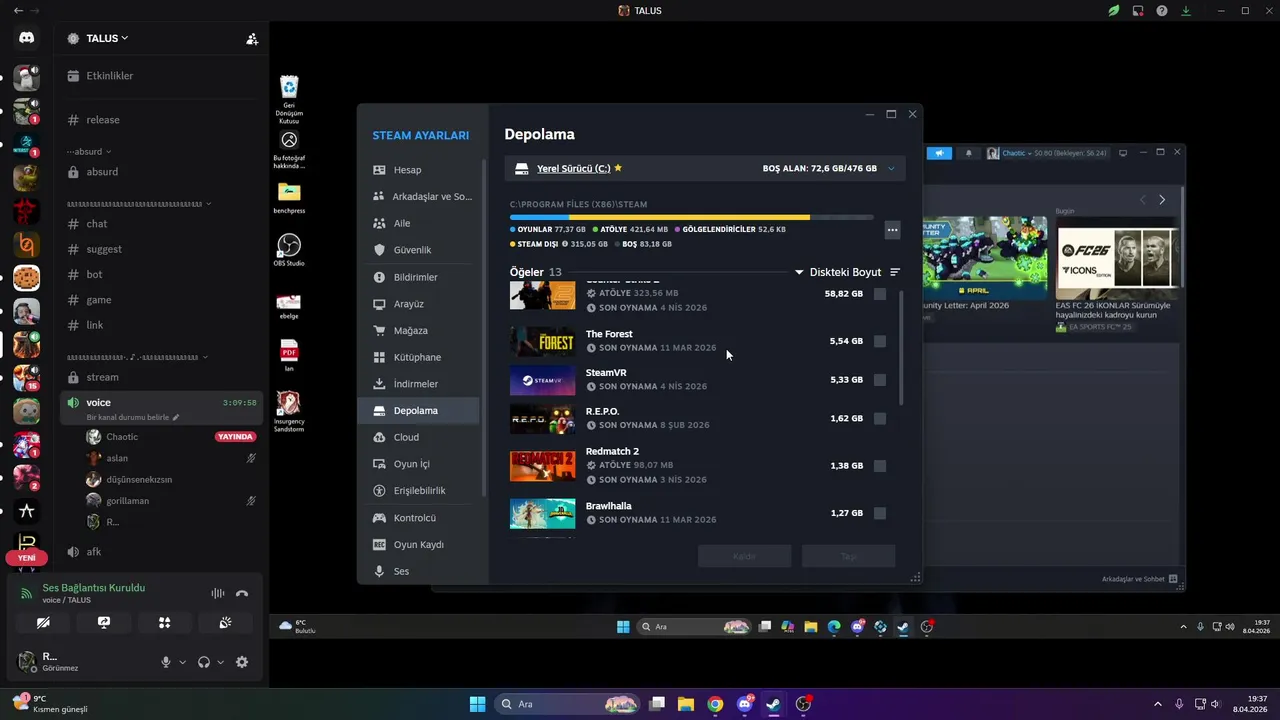Click storage usage bar
The width and height of the screenshot is (1280, 720).
(691, 217)
